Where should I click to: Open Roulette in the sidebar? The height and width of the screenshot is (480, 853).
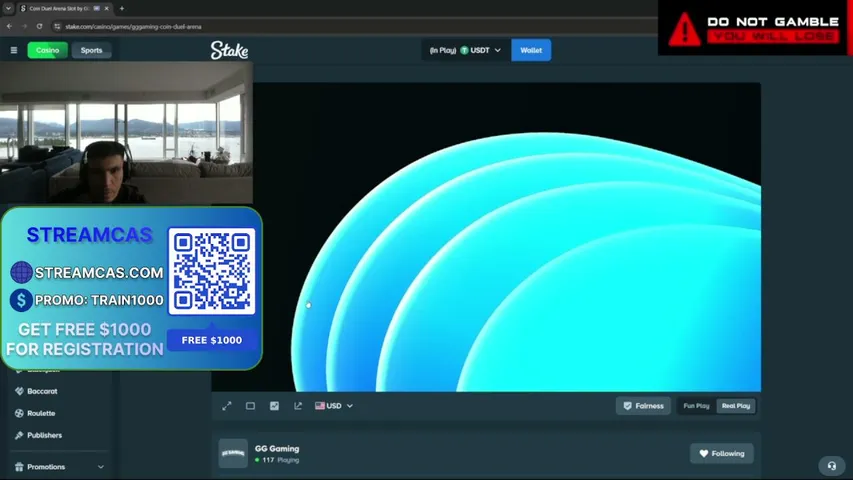click(x=41, y=413)
